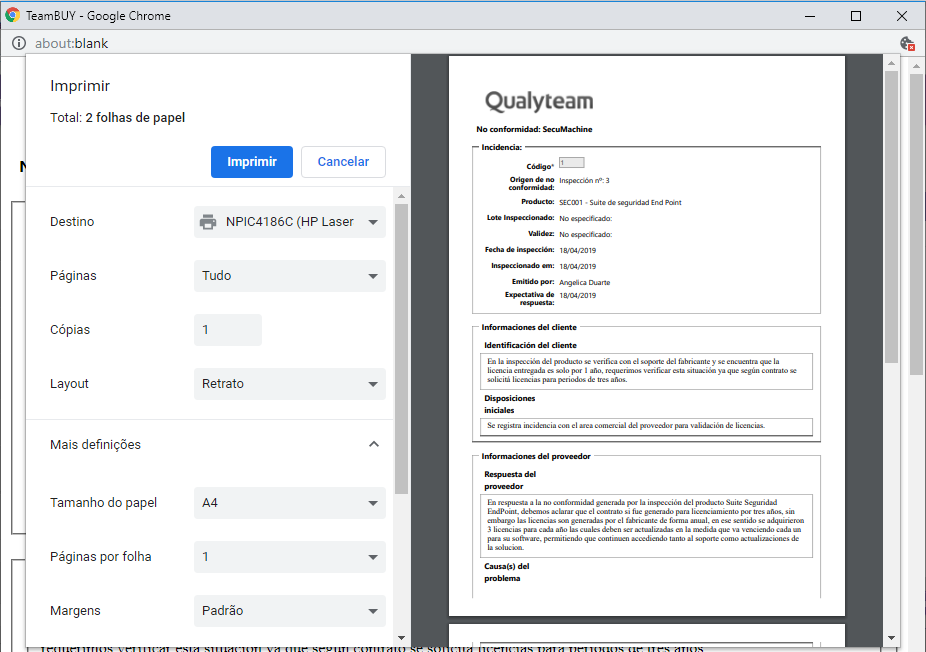Screen dimensions: 926x652
Task: Click the site info icon in address bar
Action: (19, 43)
